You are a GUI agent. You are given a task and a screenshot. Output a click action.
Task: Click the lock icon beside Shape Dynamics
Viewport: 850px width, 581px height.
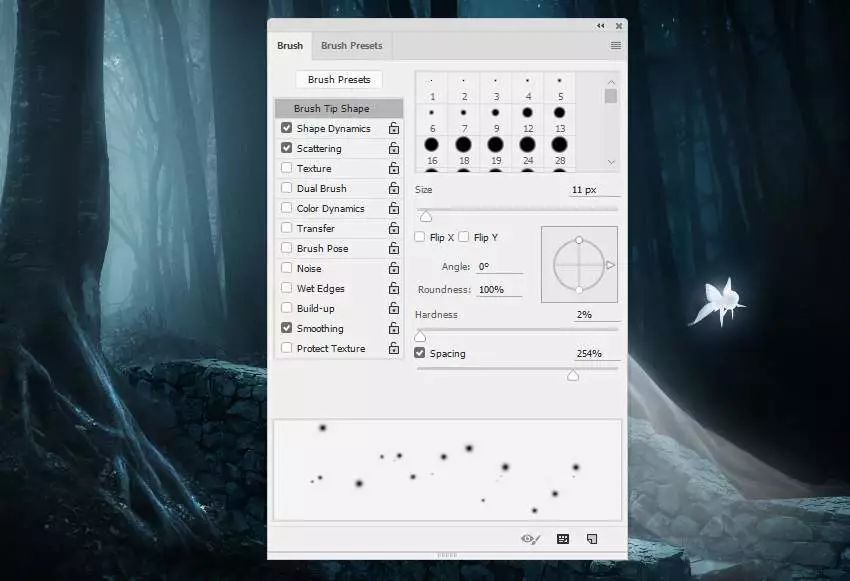coord(394,129)
